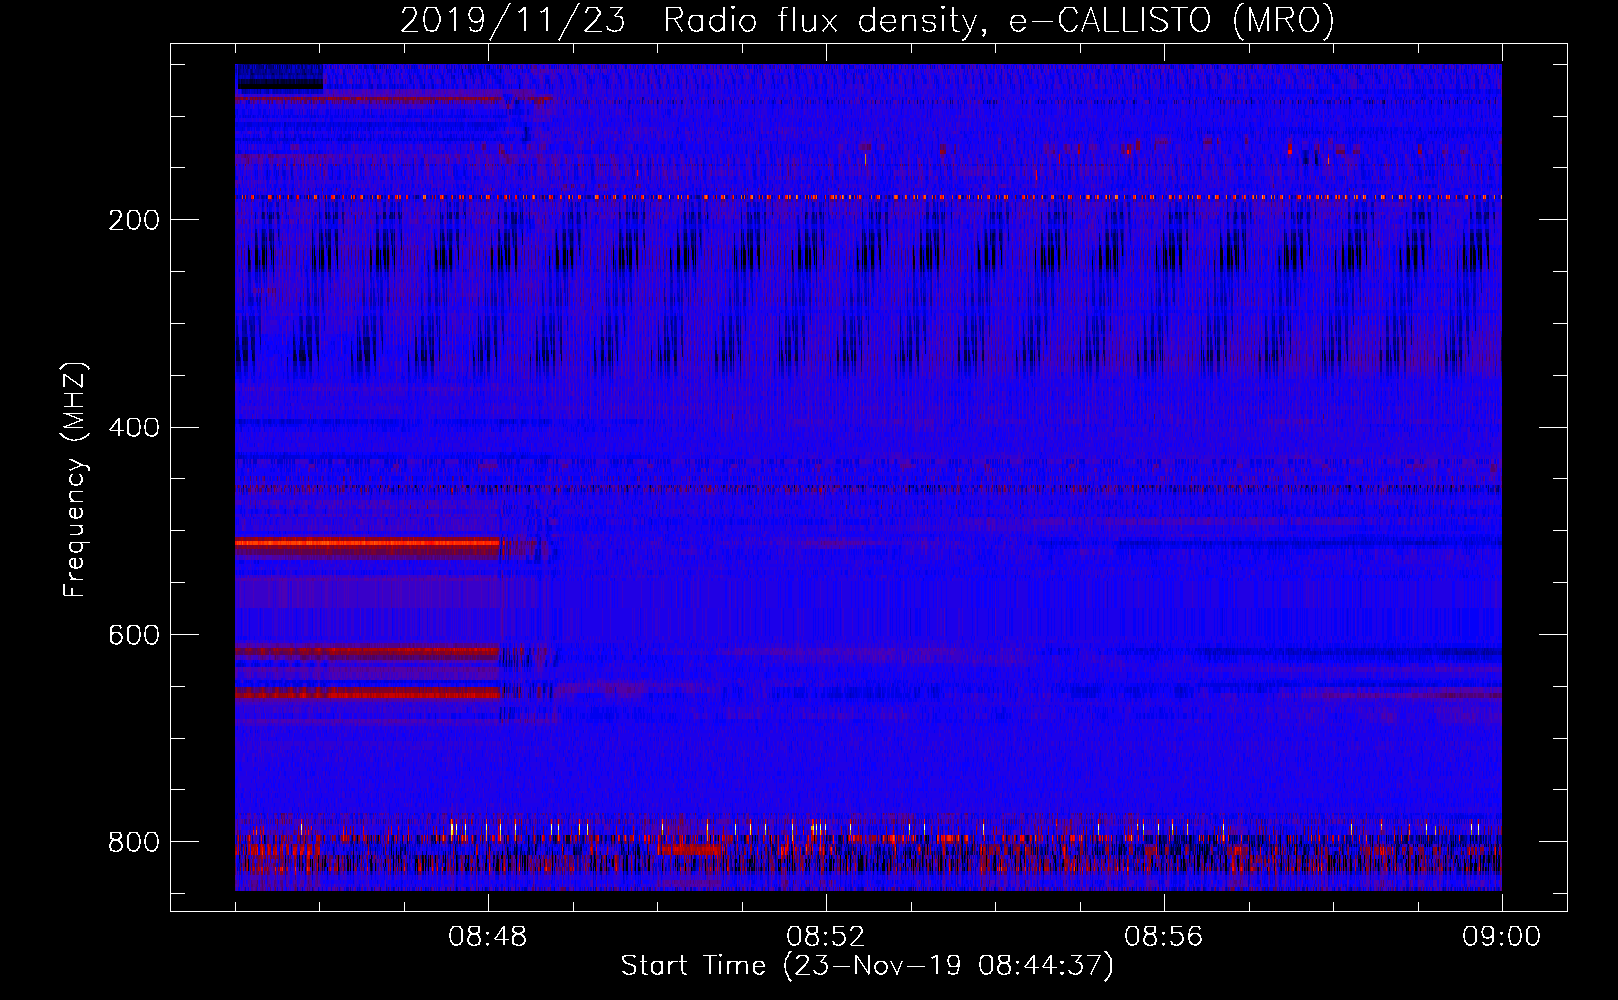Click the 800 frequency tick label

[134, 842]
